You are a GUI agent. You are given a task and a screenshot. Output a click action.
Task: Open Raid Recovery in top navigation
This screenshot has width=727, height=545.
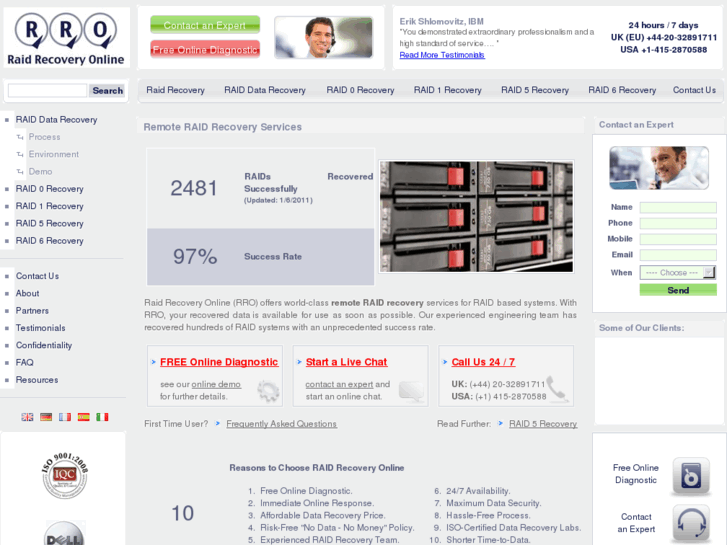click(175, 90)
